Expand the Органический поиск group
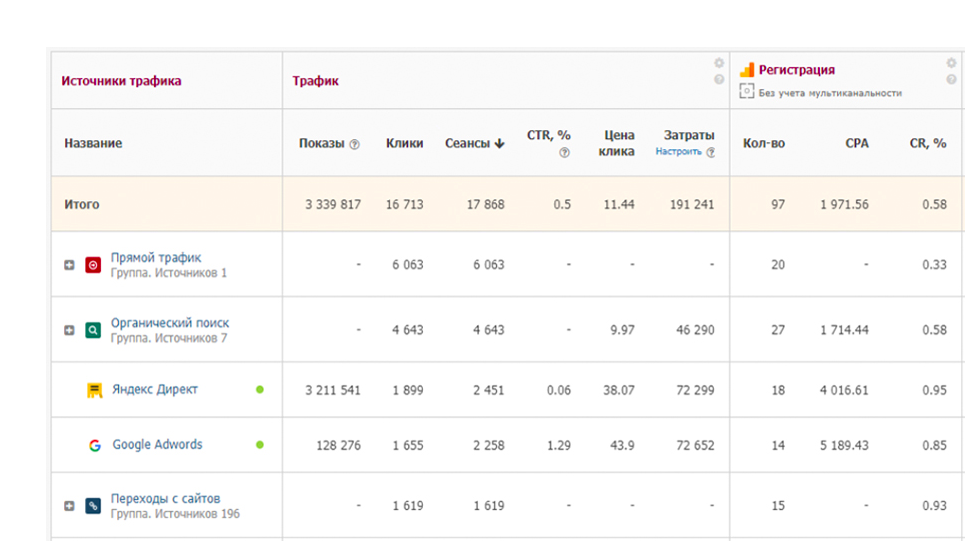Image resolution: width=973 pixels, height=550 pixels. [70, 330]
